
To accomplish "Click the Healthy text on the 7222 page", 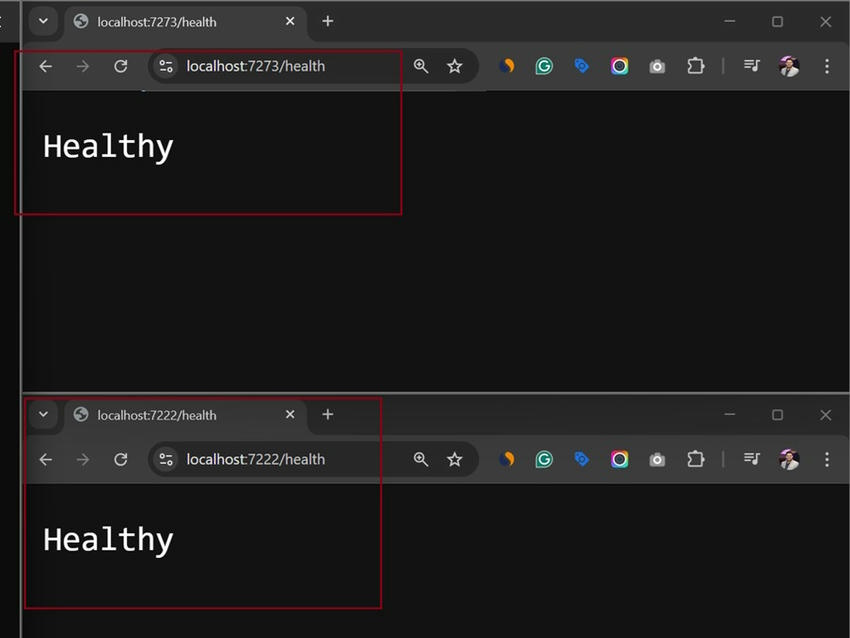I will (x=108, y=540).
